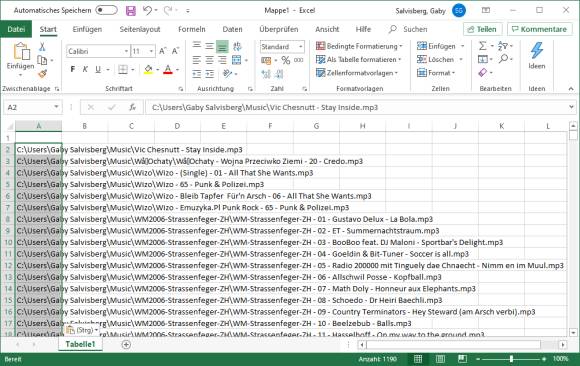This screenshot has width=580, height=366.
Task: Toggle bottom align button
Action: 222,46
